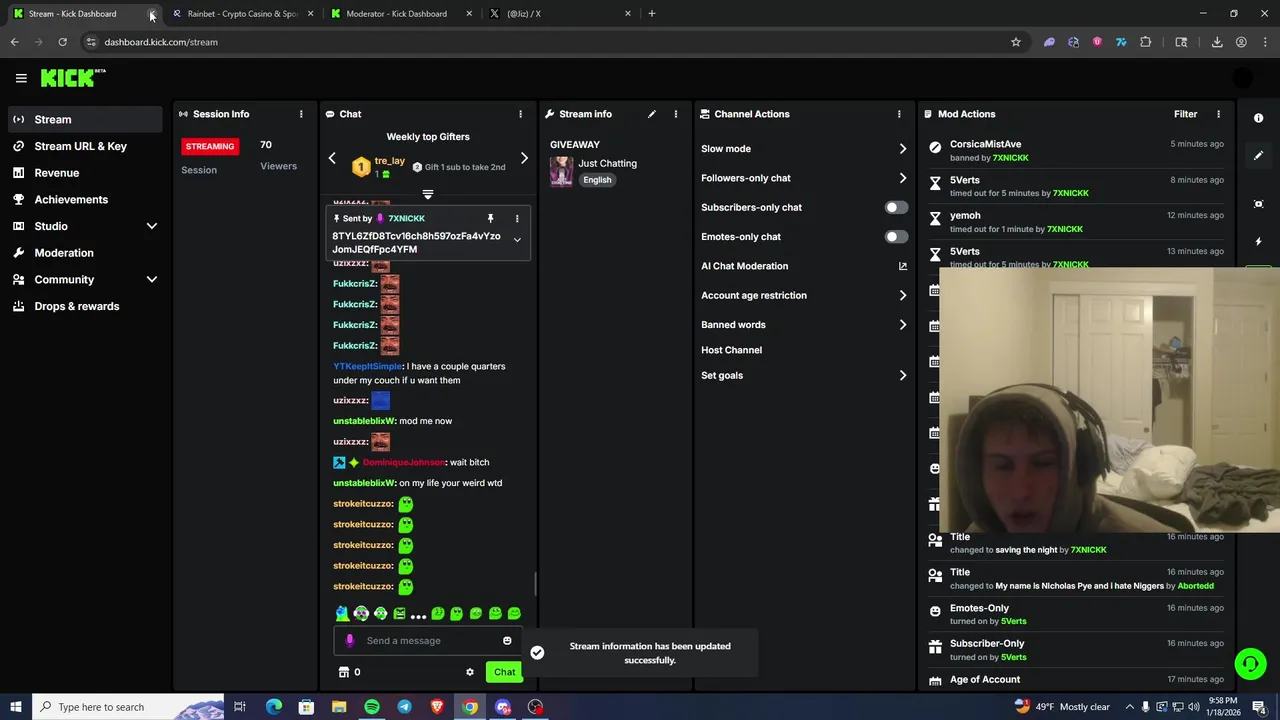Open Stream info panel options menu

676,114
